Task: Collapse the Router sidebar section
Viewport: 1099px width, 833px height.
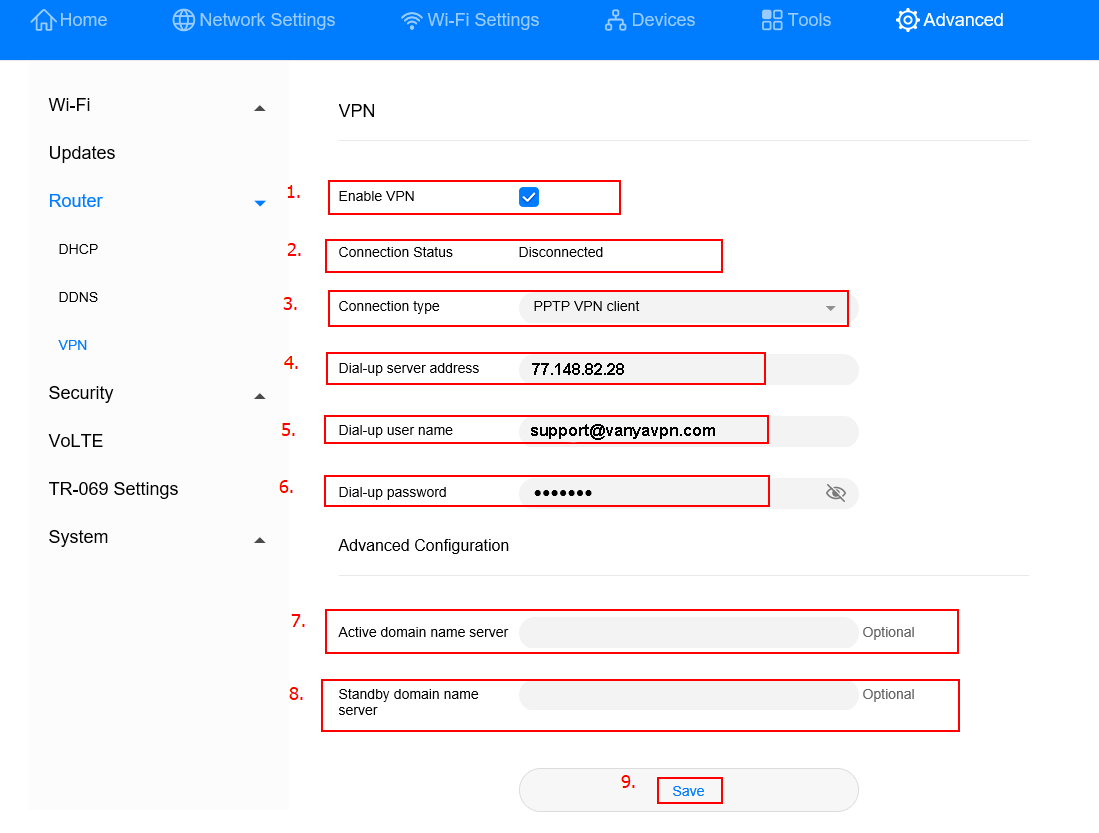Action: pyautogui.click(x=260, y=203)
